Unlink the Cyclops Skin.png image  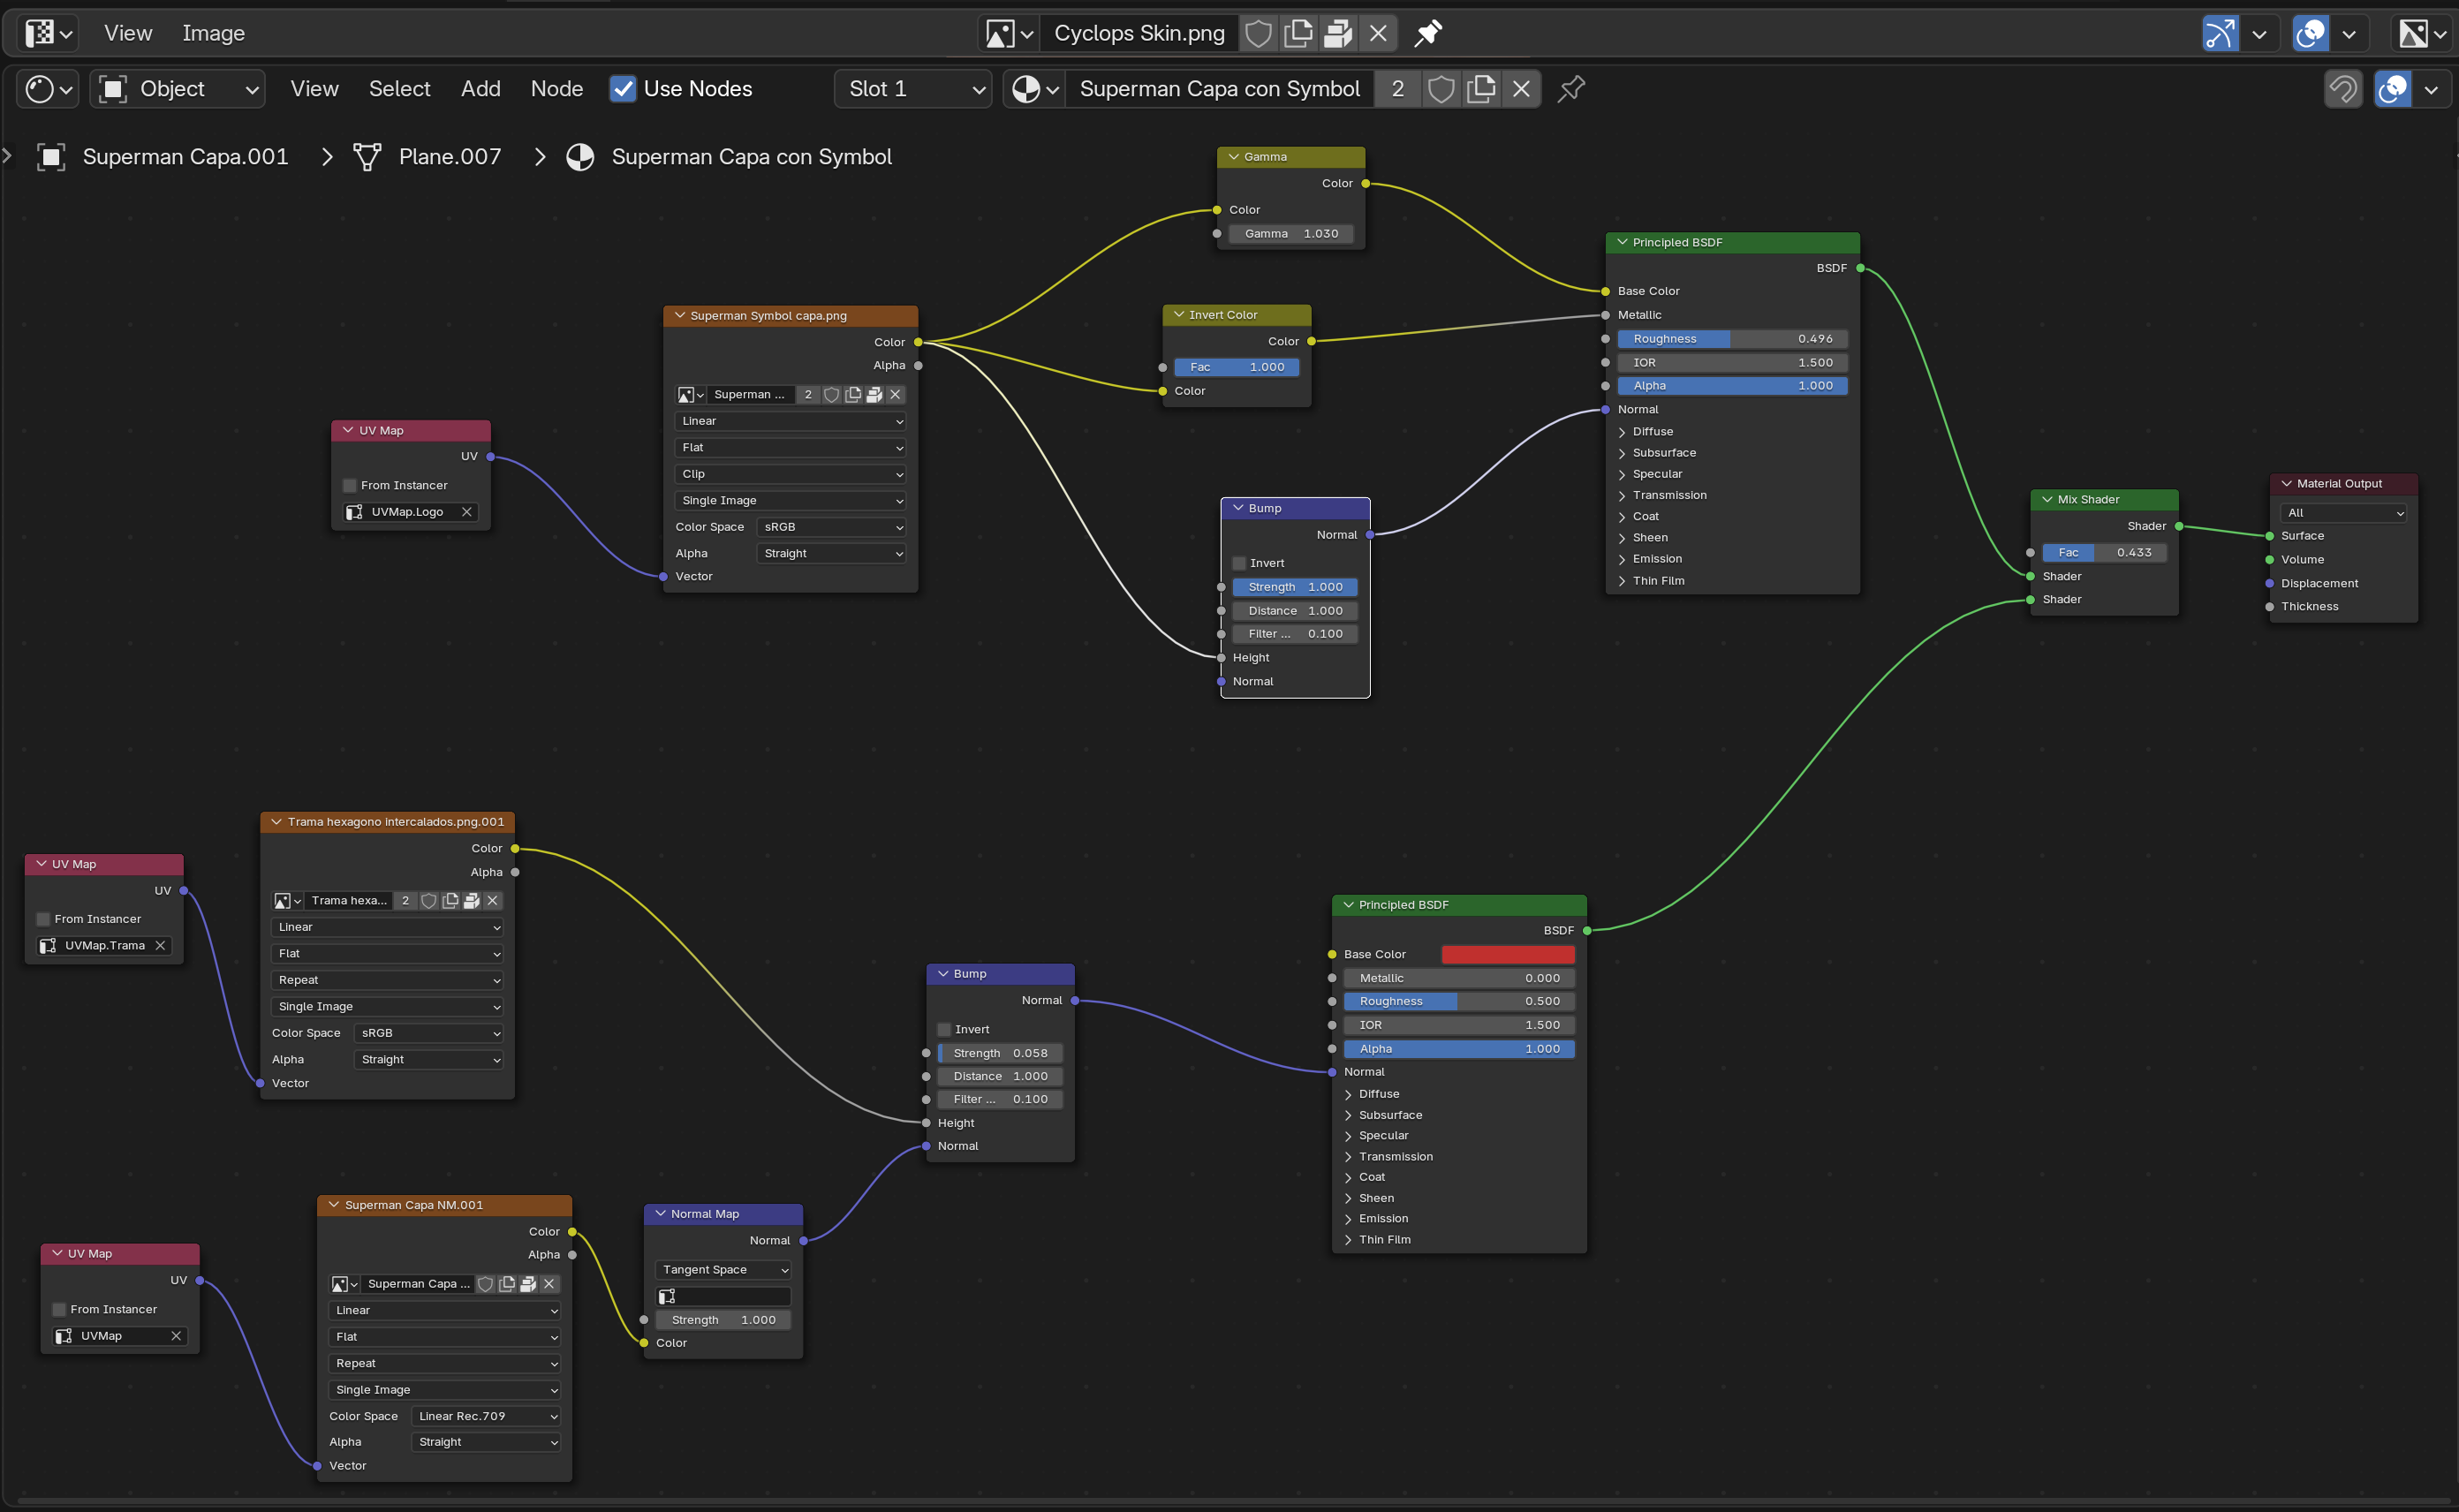click(1378, 33)
